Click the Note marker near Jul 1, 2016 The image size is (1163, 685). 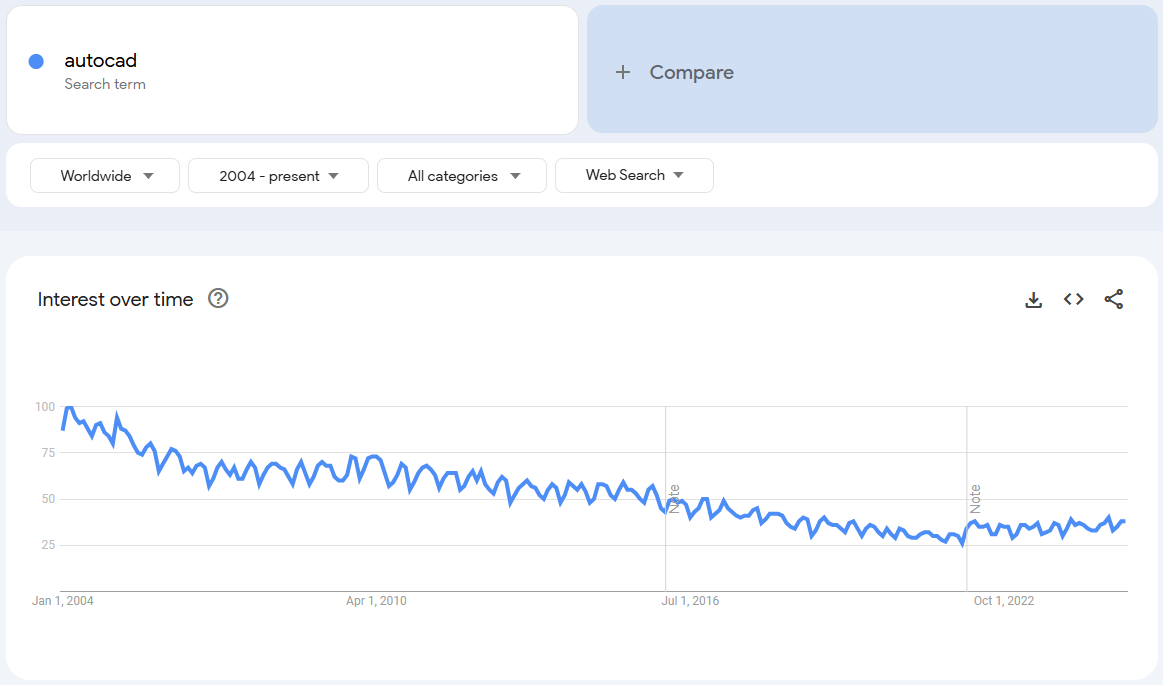click(674, 499)
